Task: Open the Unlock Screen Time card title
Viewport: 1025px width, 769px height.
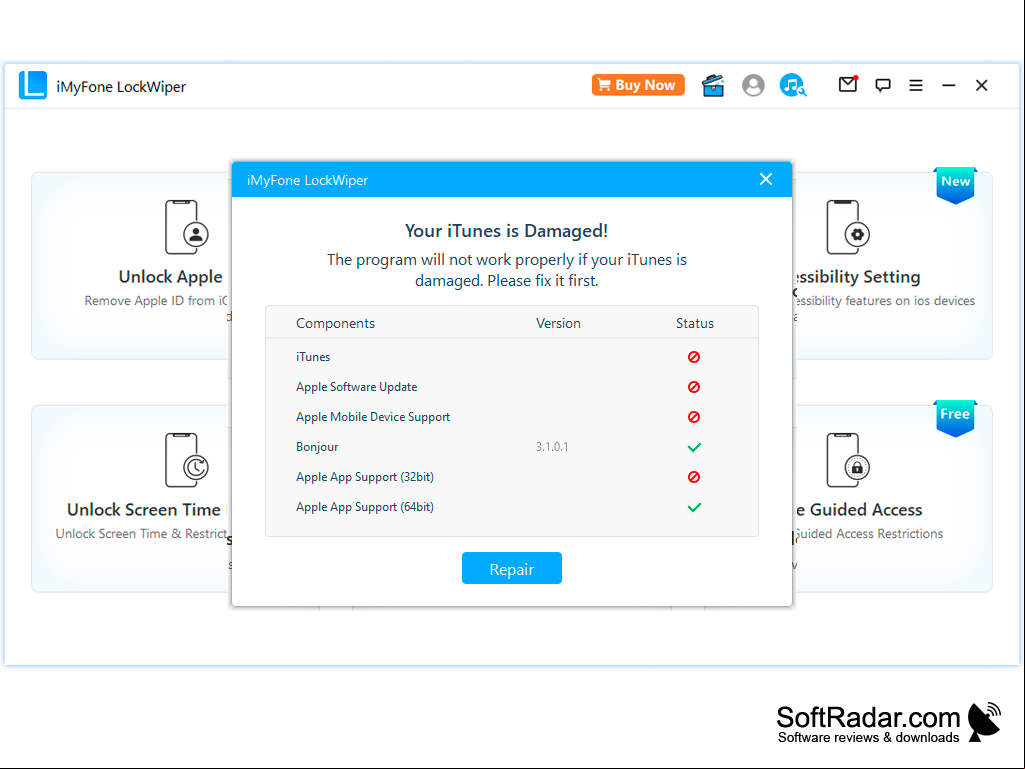Action: [144, 510]
